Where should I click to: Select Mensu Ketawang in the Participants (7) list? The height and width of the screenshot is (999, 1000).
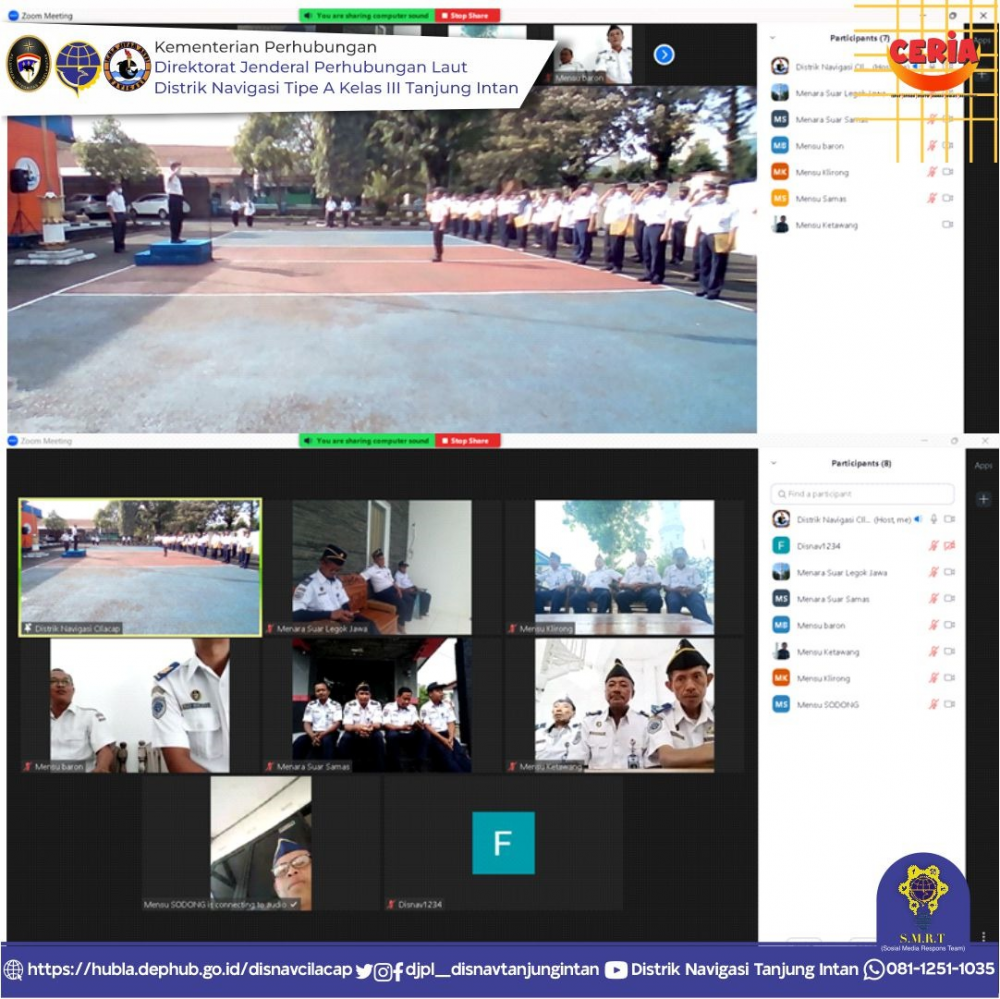pos(827,225)
